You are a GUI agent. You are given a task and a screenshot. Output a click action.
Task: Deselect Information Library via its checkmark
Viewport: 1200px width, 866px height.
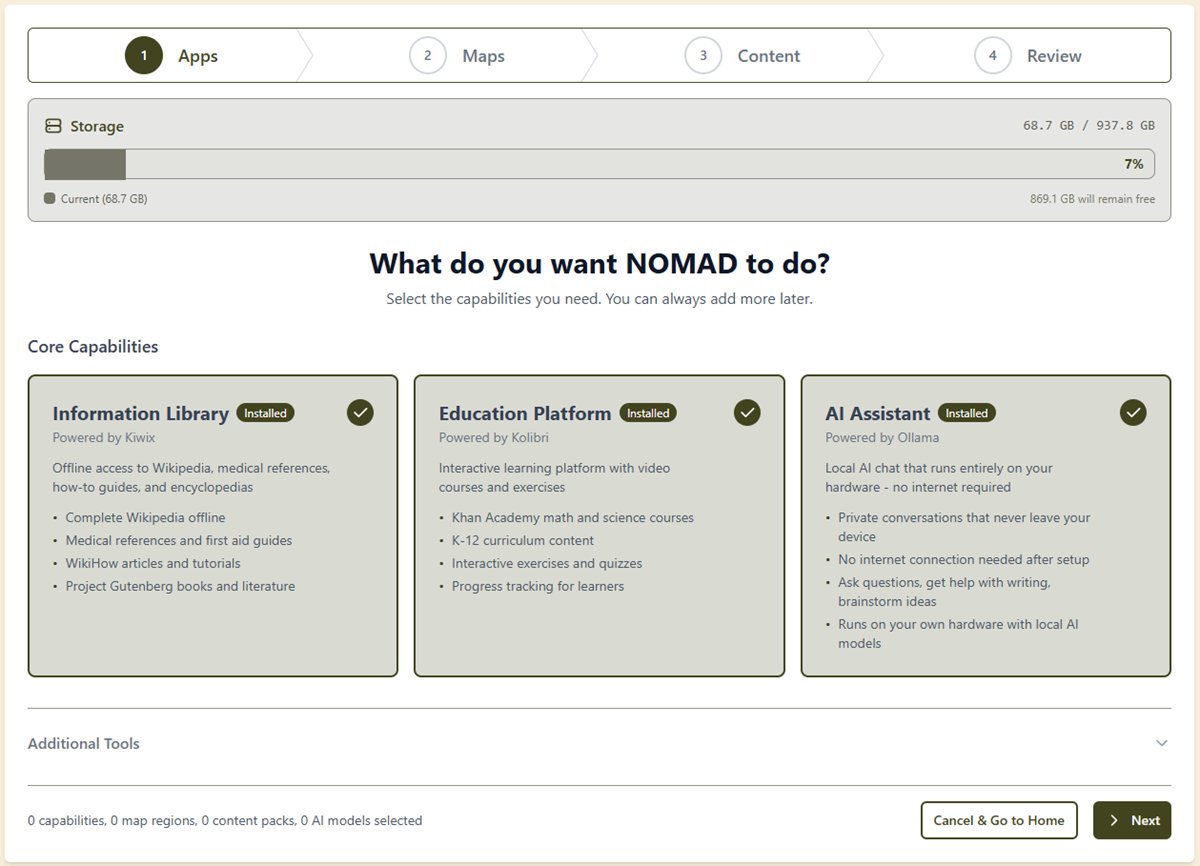point(360,411)
